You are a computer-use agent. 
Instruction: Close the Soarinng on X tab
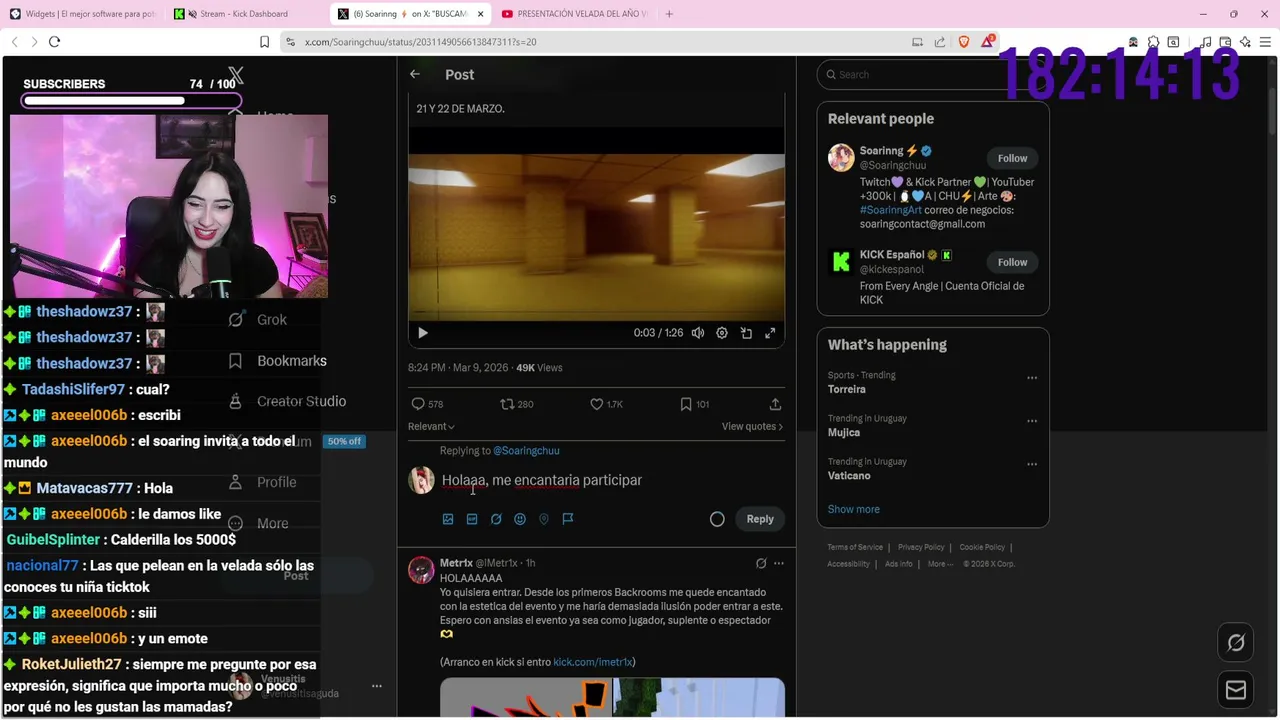tap(480, 14)
